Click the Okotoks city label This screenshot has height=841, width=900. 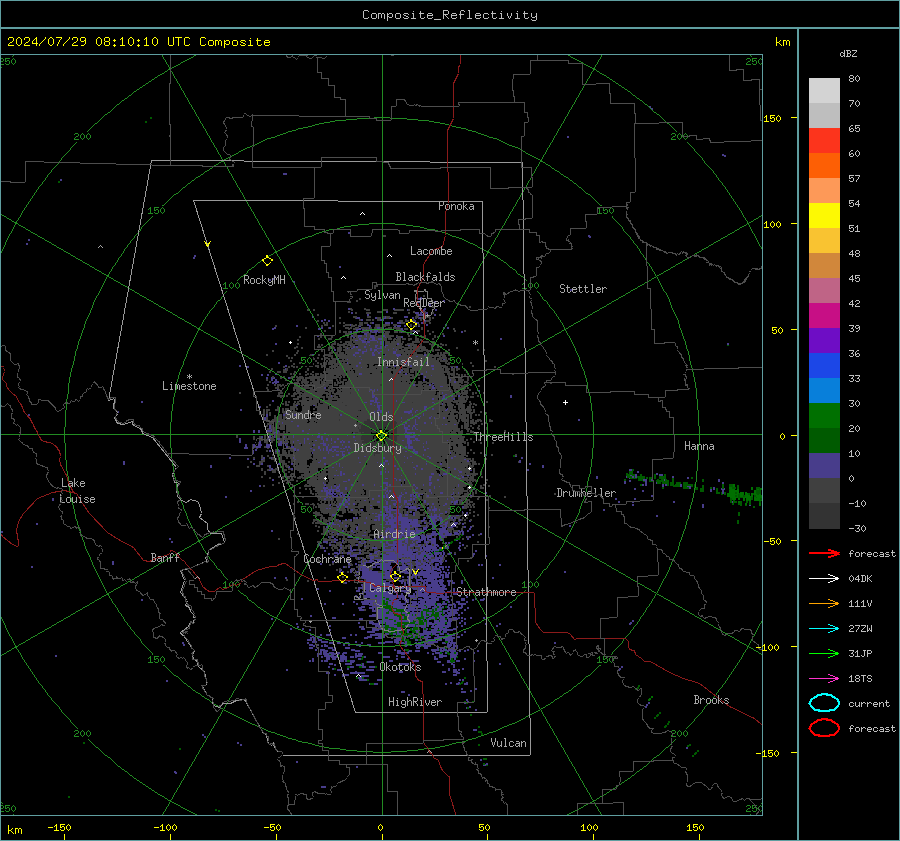pyautogui.click(x=400, y=667)
